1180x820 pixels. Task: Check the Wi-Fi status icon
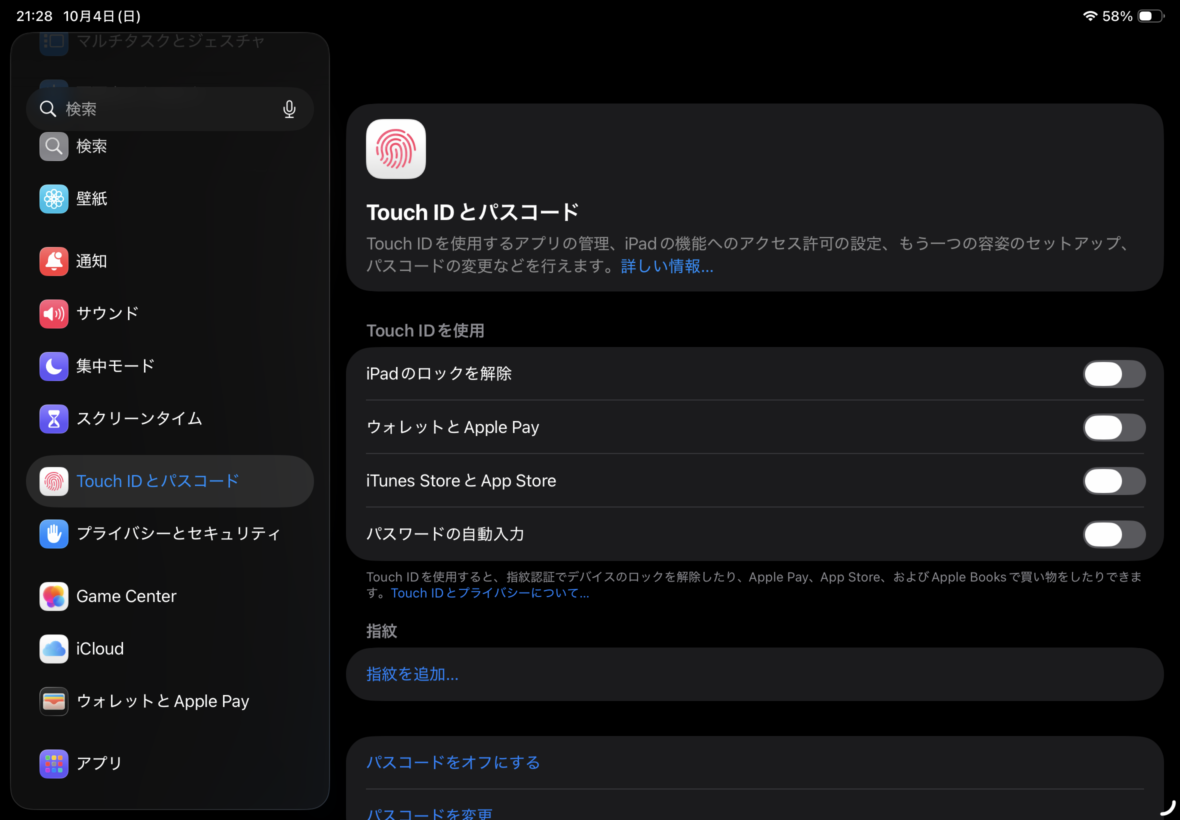coord(1090,16)
